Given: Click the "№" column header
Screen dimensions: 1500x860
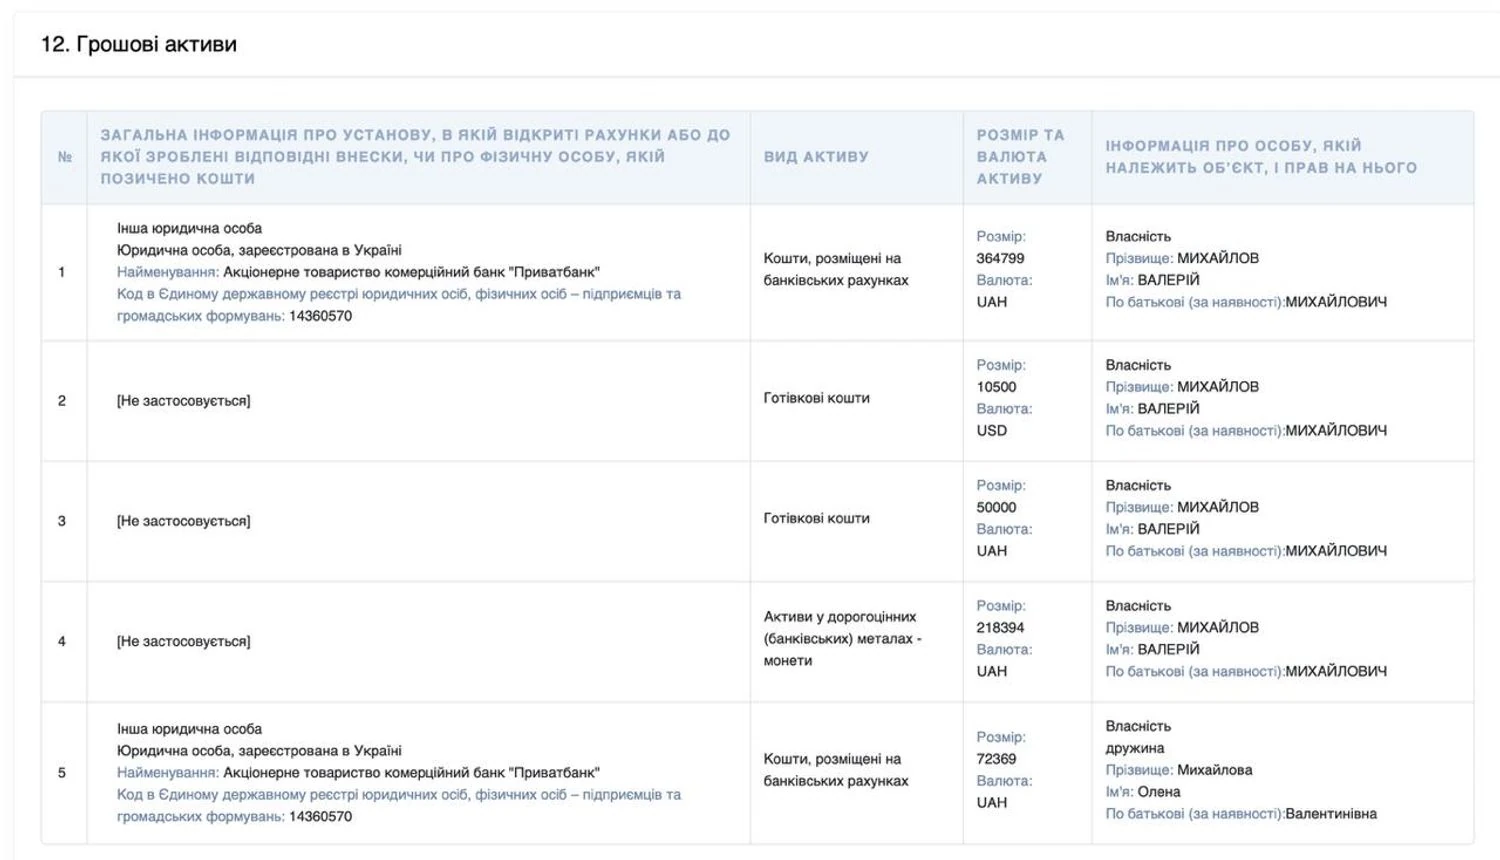Looking at the screenshot, I should click(65, 157).
